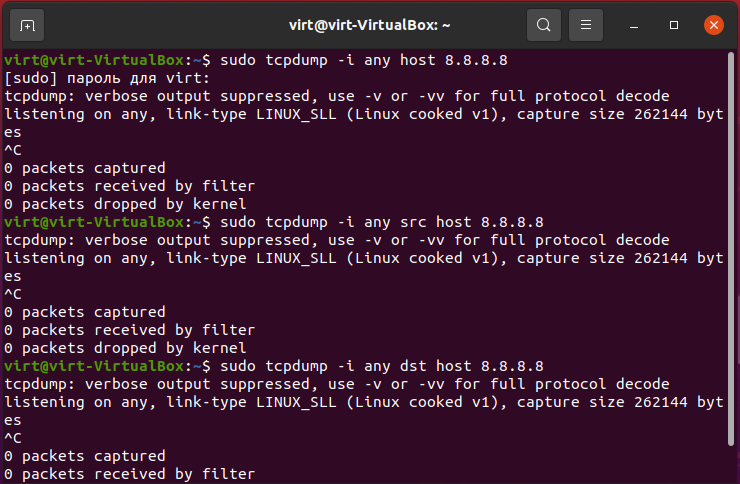Open a new terminal tab
The image size is (740, 484).
click(27, 25)
